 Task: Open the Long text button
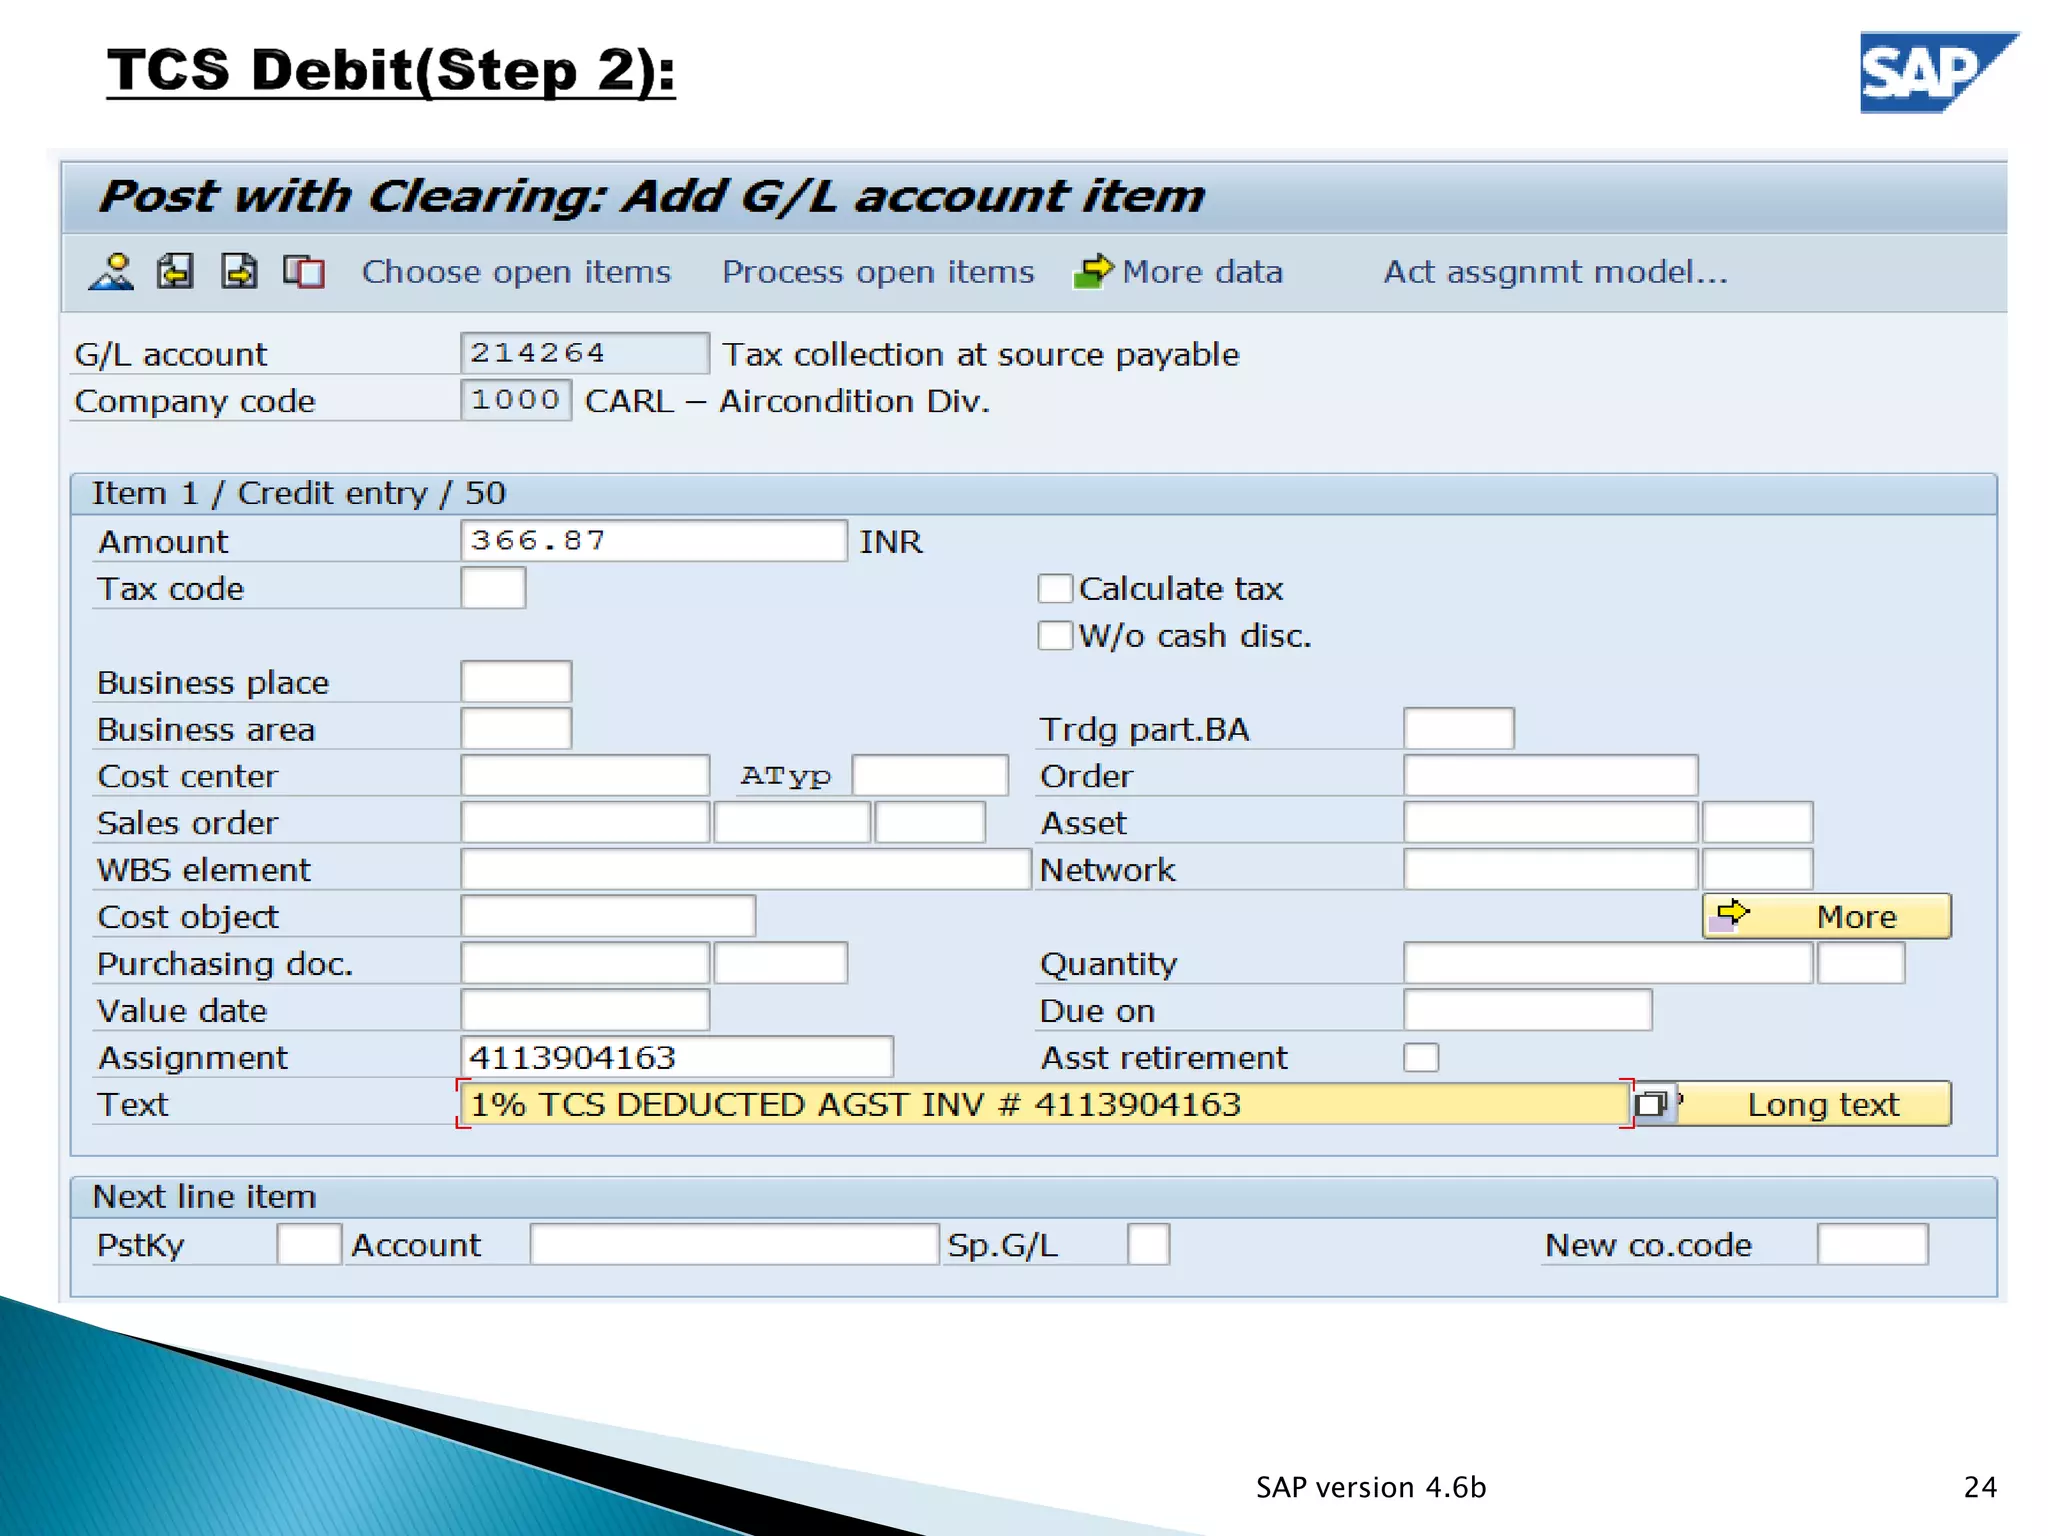[x=1814, y=1104]
